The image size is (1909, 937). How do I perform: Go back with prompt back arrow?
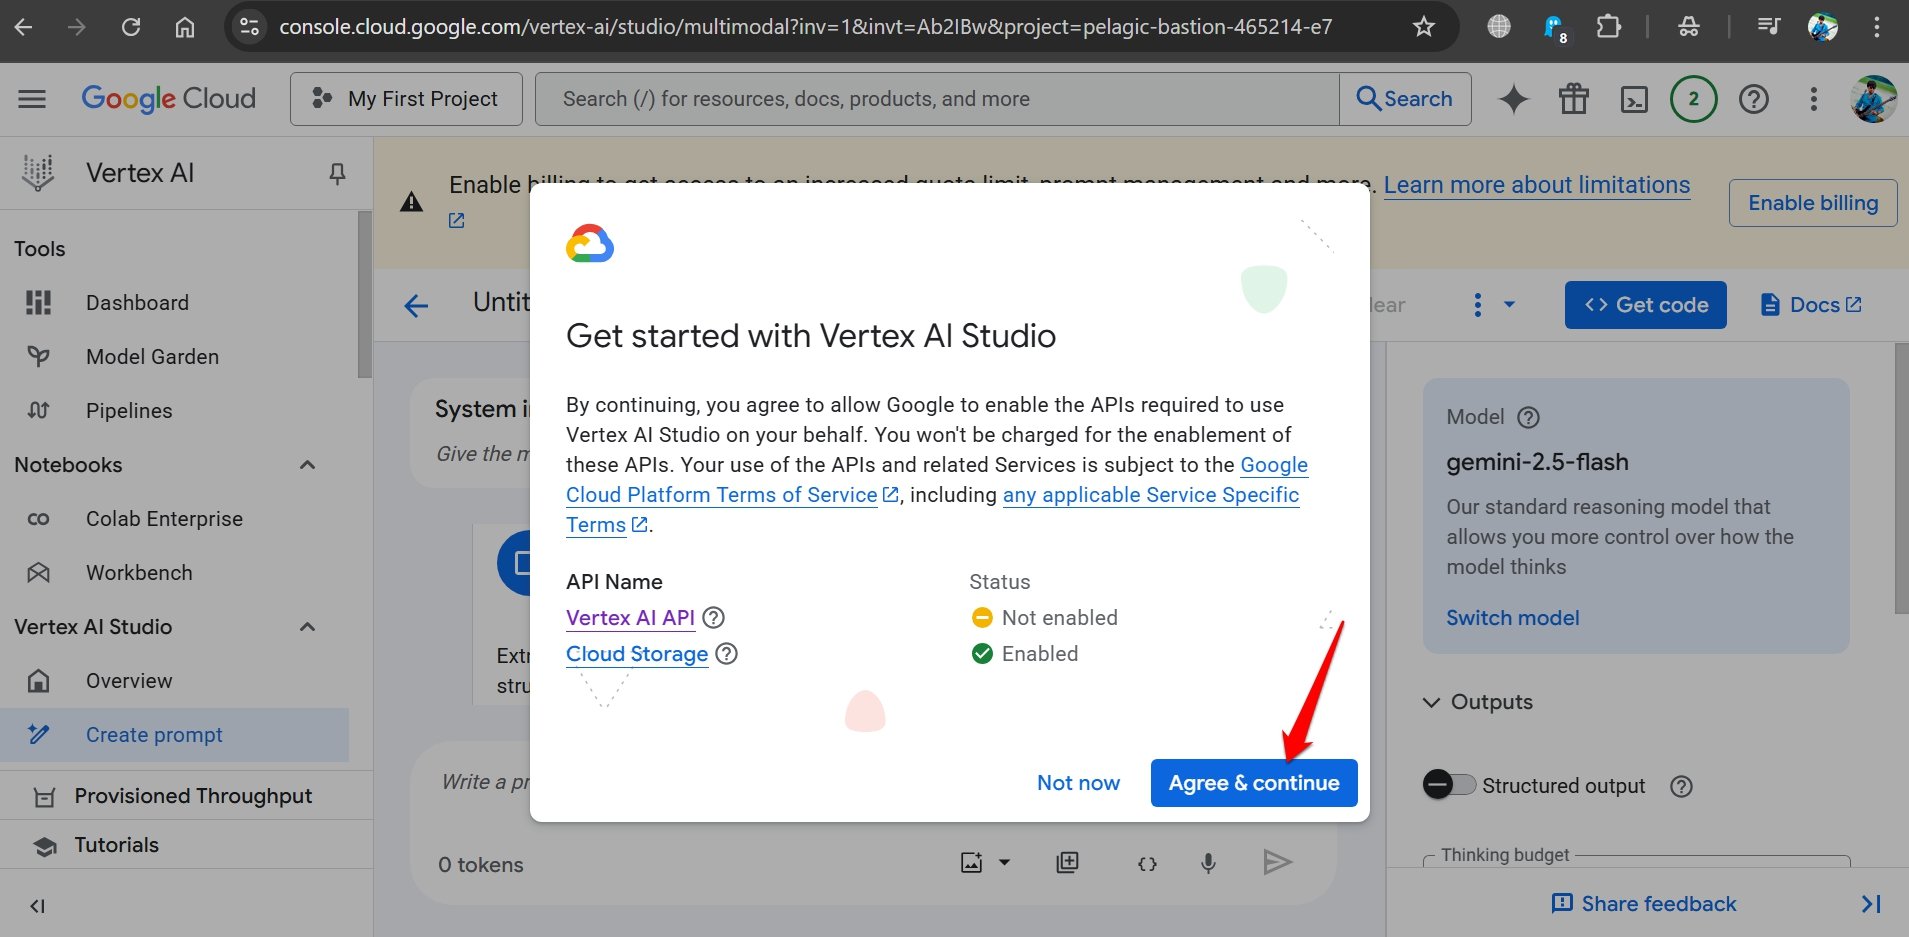[x=416, y=305]
